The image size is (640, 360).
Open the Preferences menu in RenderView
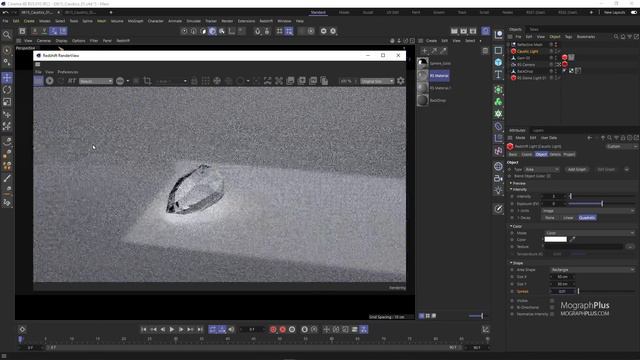68,72
